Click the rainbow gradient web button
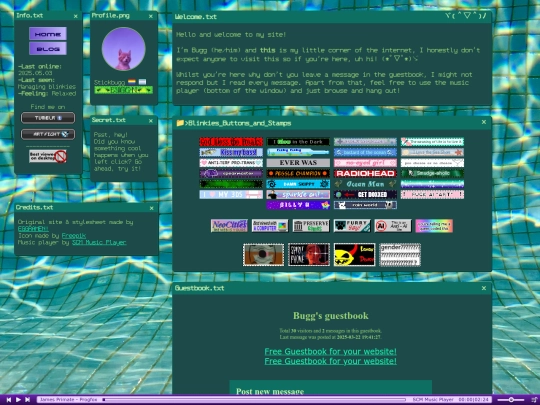This screenshot has height=405, width=540. [434, 226]
